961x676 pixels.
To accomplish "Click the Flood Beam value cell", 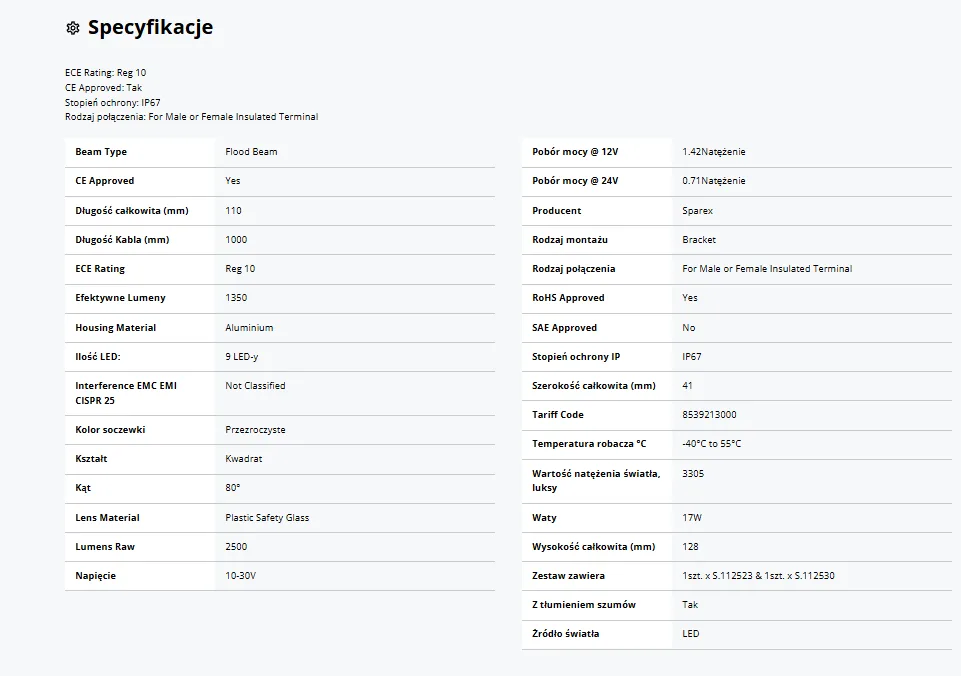I will click(x=252, y=152).
